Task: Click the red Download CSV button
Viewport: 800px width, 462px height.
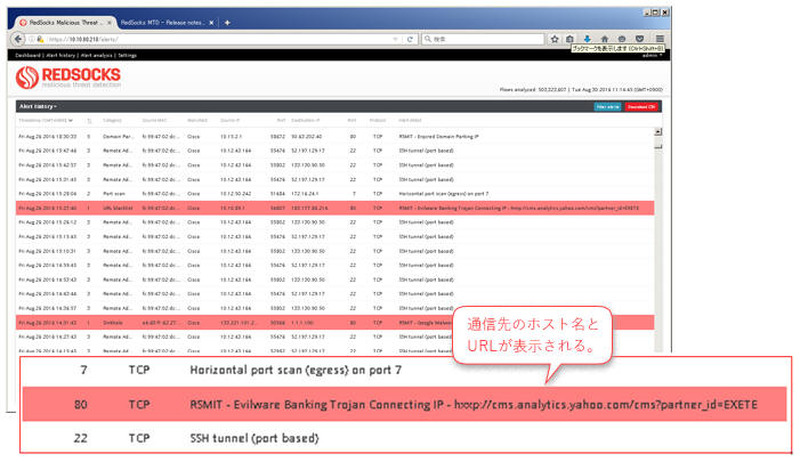Action: tap(642, 105)
